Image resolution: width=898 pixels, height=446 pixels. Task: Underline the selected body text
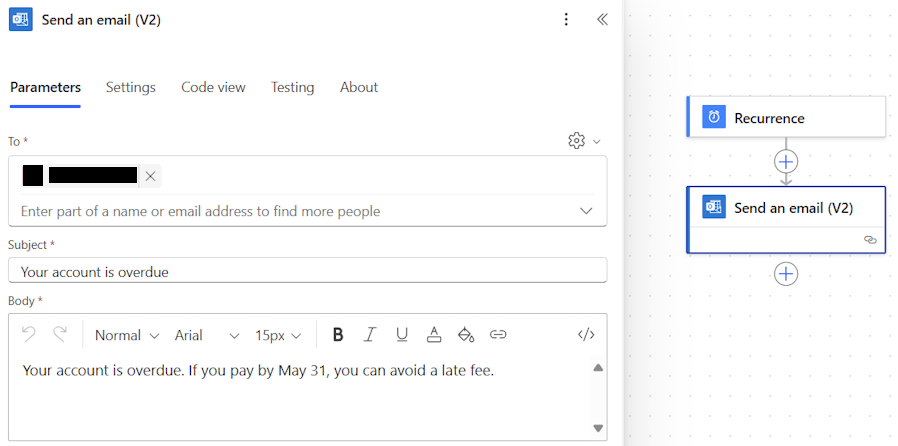pyautogui.click(x=402, y=335)
